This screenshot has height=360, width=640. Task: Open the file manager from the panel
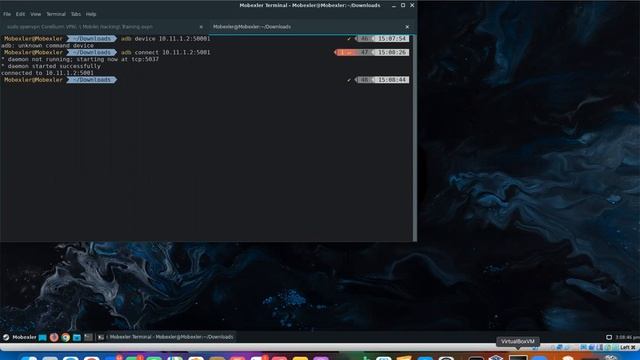[77, 337]
